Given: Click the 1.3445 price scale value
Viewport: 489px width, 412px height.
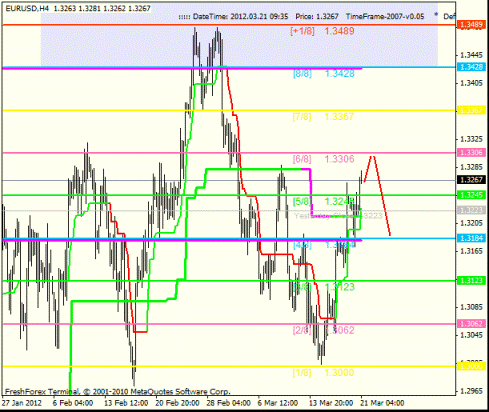Looking at the screenshot, I should point(471,55).
